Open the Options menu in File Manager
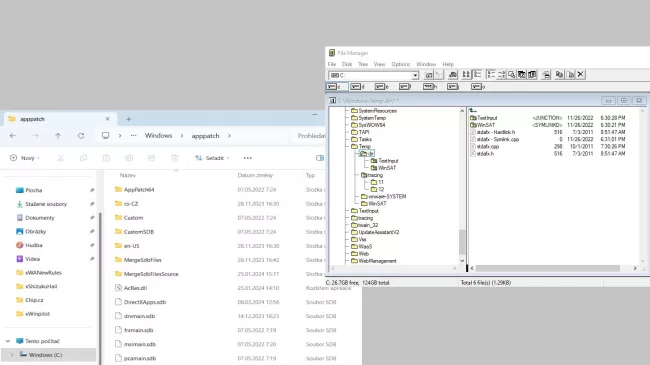Viewport: 650px width, 365px height. [x=401, y=64]
